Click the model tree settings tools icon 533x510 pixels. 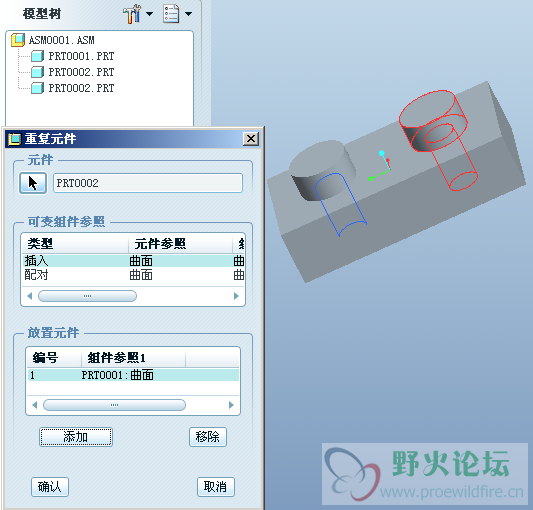coord(132,14)
